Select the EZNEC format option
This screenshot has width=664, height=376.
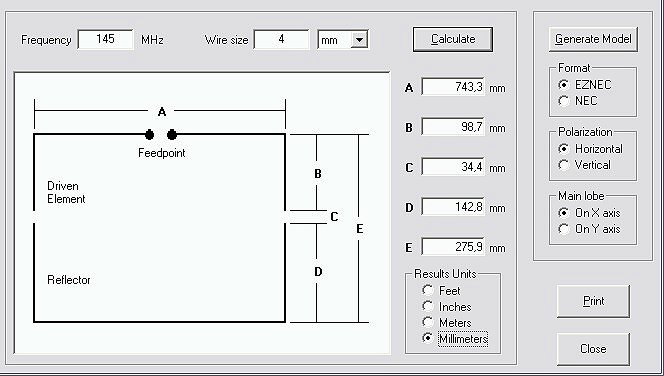click(x=584, y=85)
